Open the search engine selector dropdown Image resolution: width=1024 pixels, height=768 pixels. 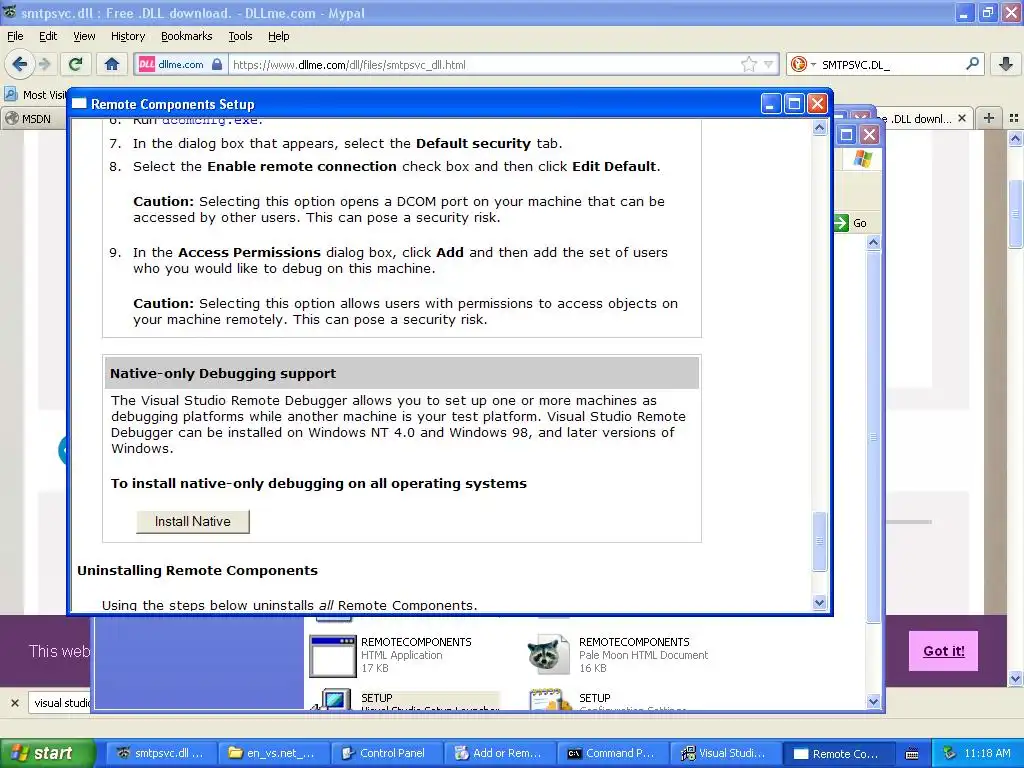point(802,64)
